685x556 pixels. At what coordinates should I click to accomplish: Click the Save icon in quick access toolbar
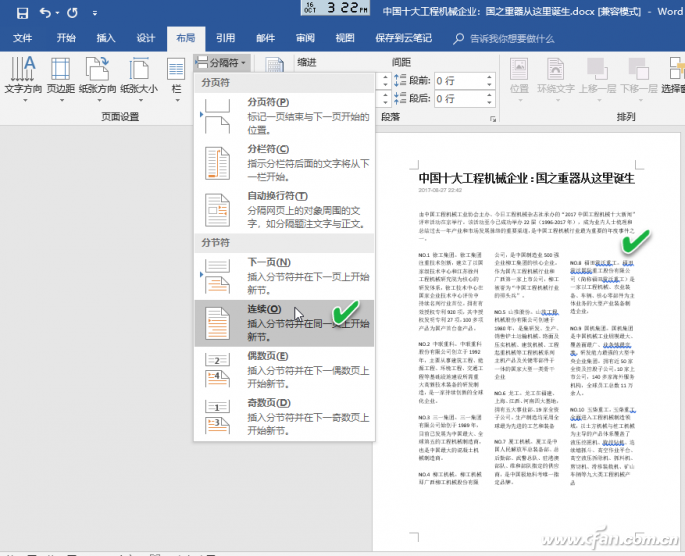coord(22,13)
